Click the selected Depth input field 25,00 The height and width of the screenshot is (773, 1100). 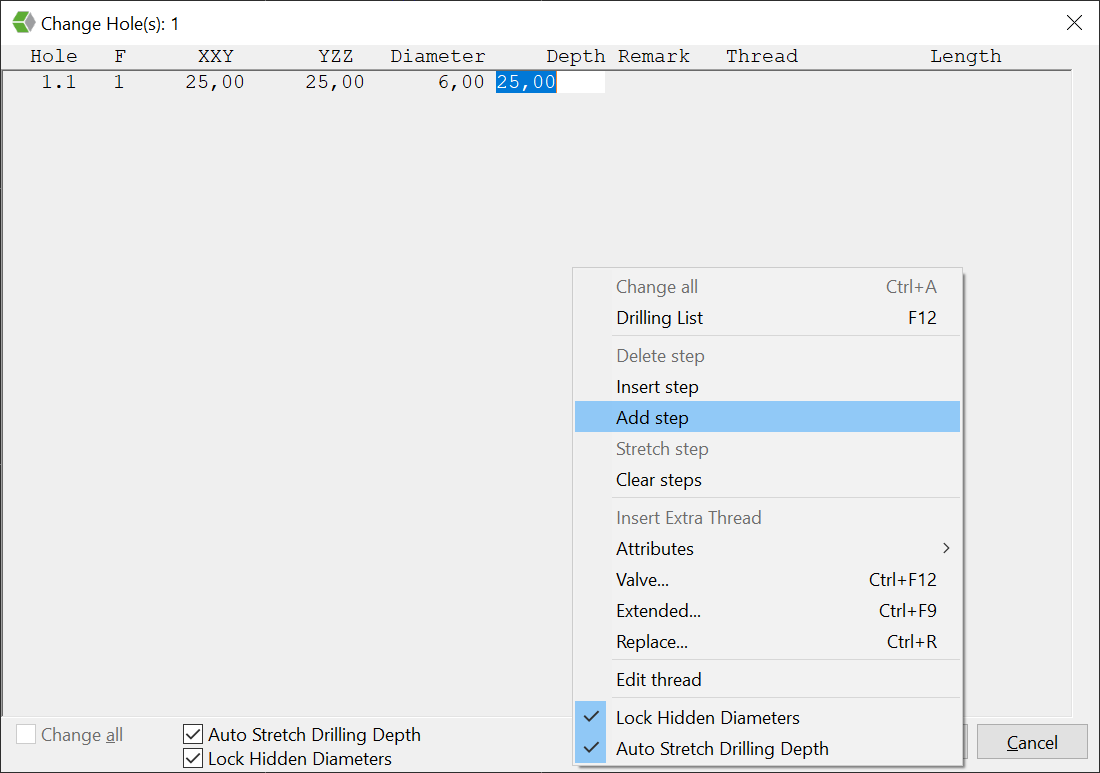click(x=550, y=82)
